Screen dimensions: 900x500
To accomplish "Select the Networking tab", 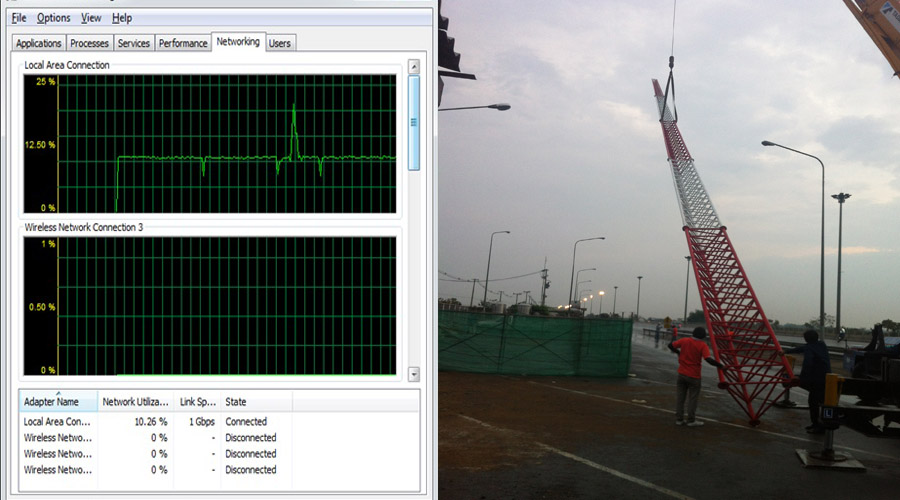I will (238, 41).
